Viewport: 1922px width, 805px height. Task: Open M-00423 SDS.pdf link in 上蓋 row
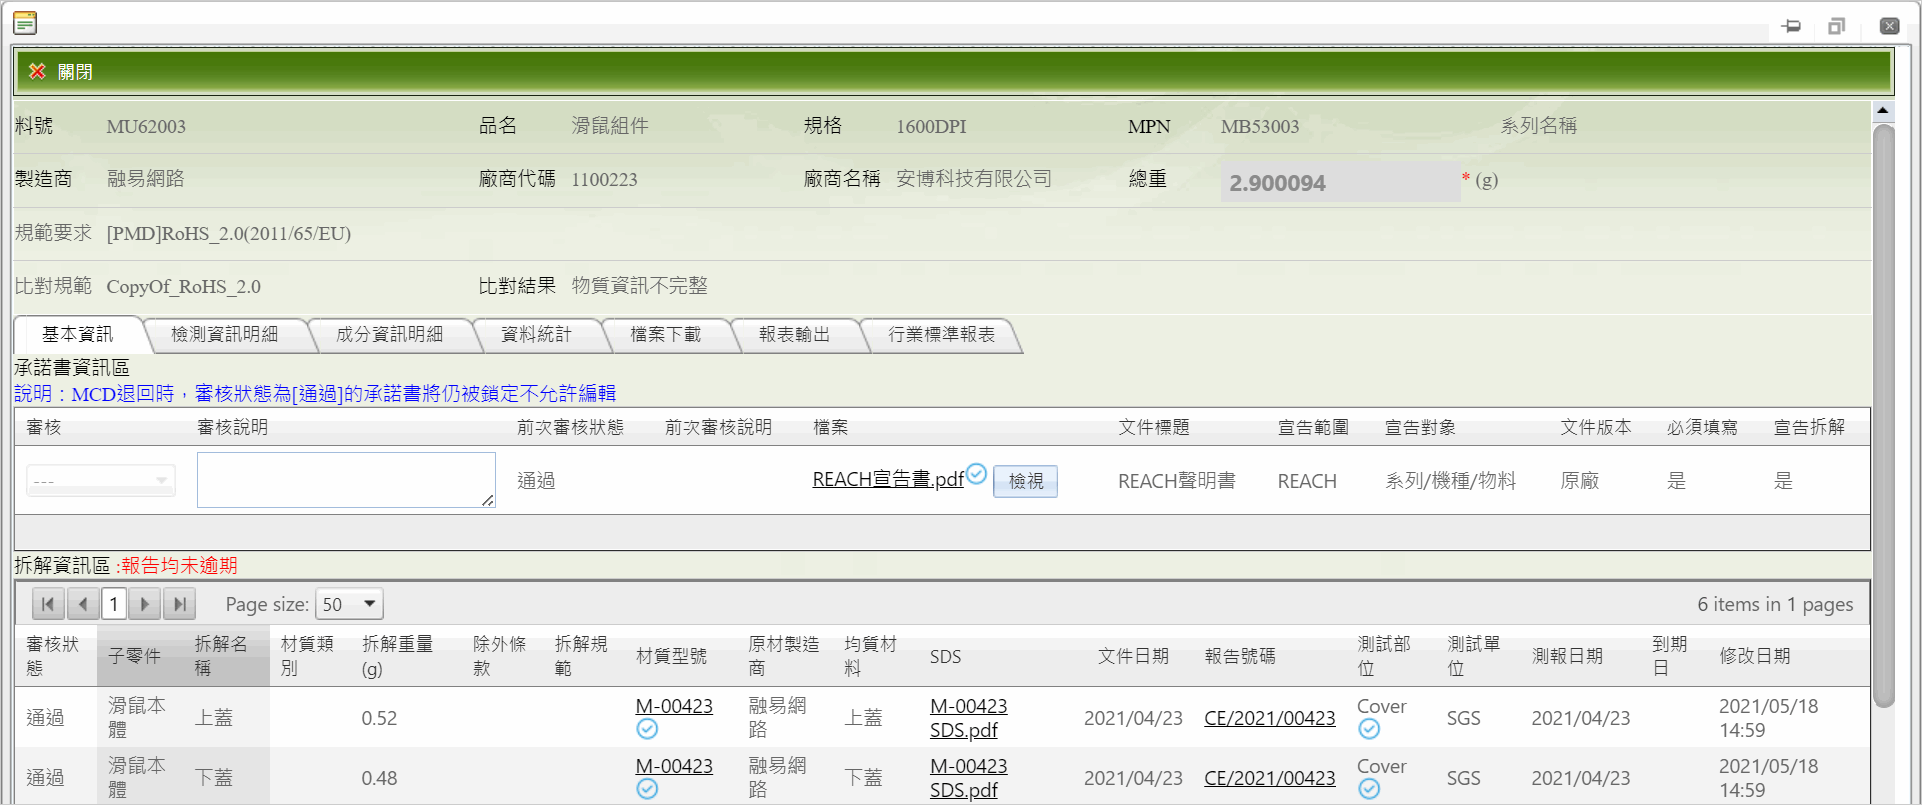[x=968, y=718]
